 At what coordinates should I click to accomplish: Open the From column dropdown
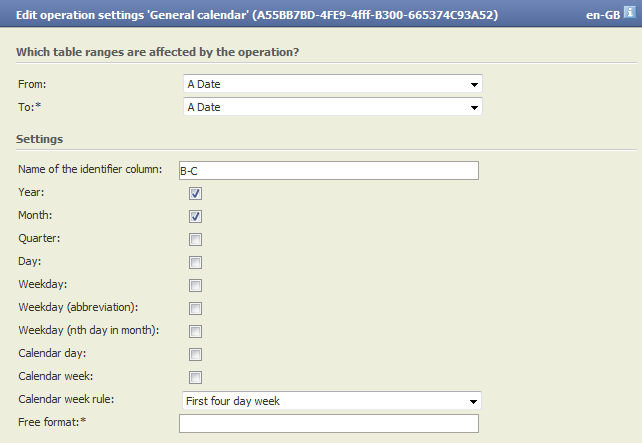pos(333,84)
